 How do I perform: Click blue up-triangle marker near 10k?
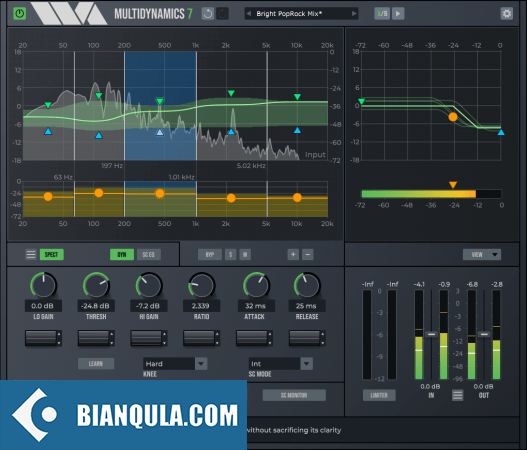[x=297, y=130]
